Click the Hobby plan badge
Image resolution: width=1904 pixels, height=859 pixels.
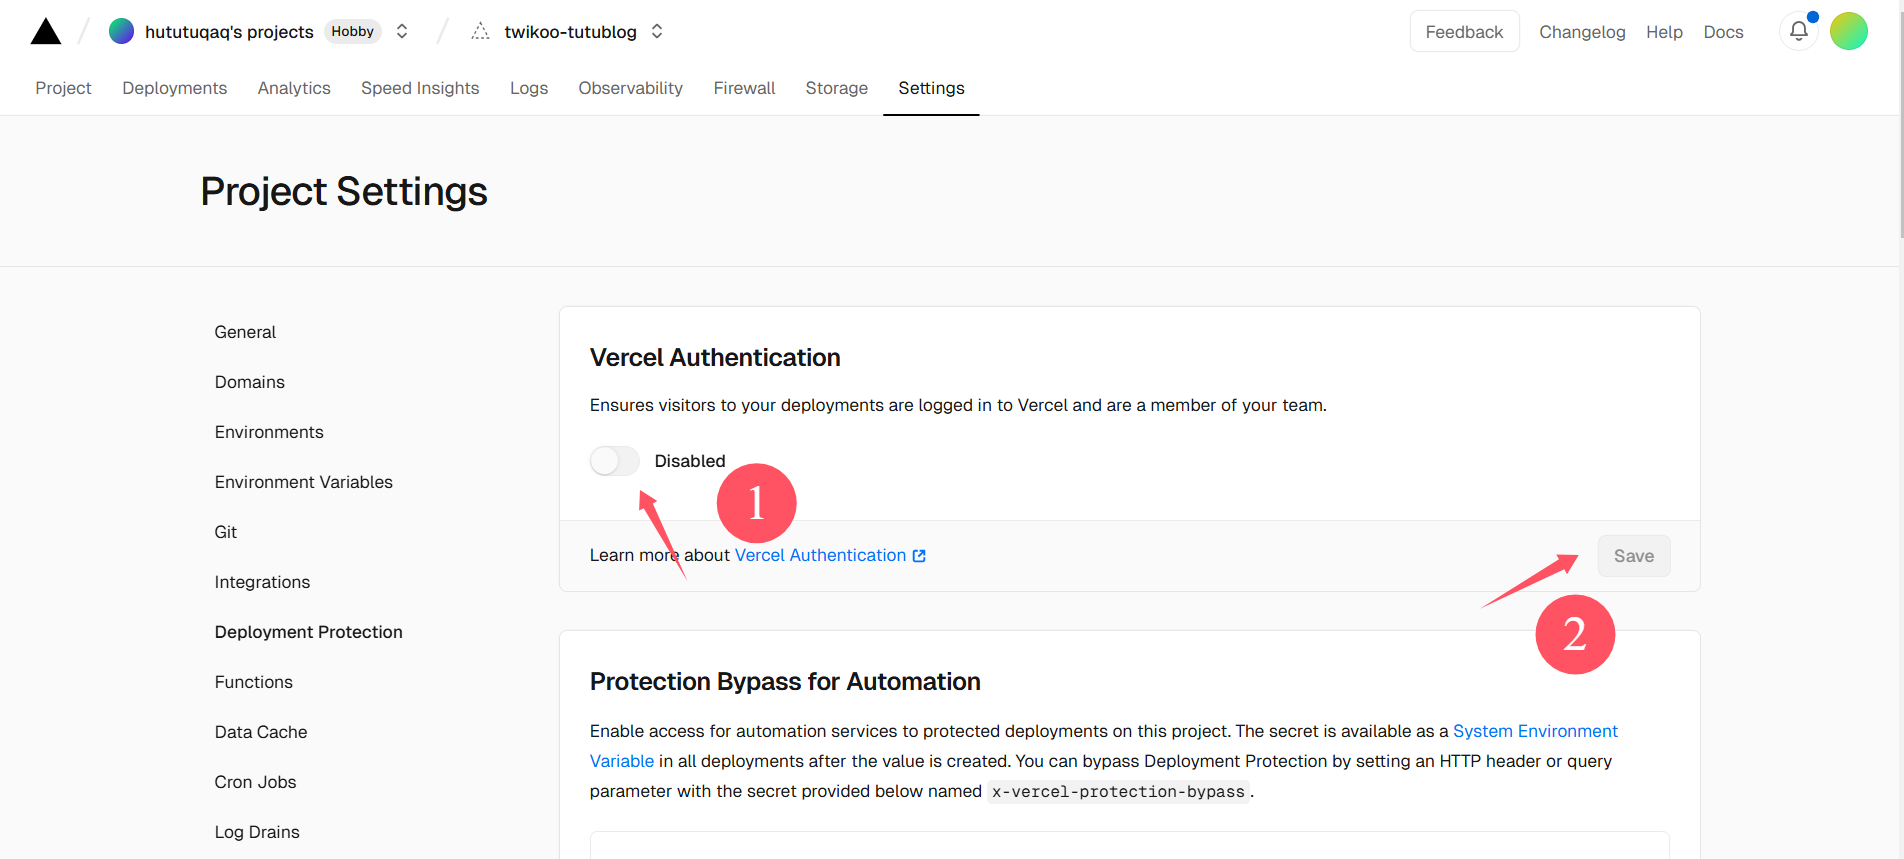coord(352,31)
